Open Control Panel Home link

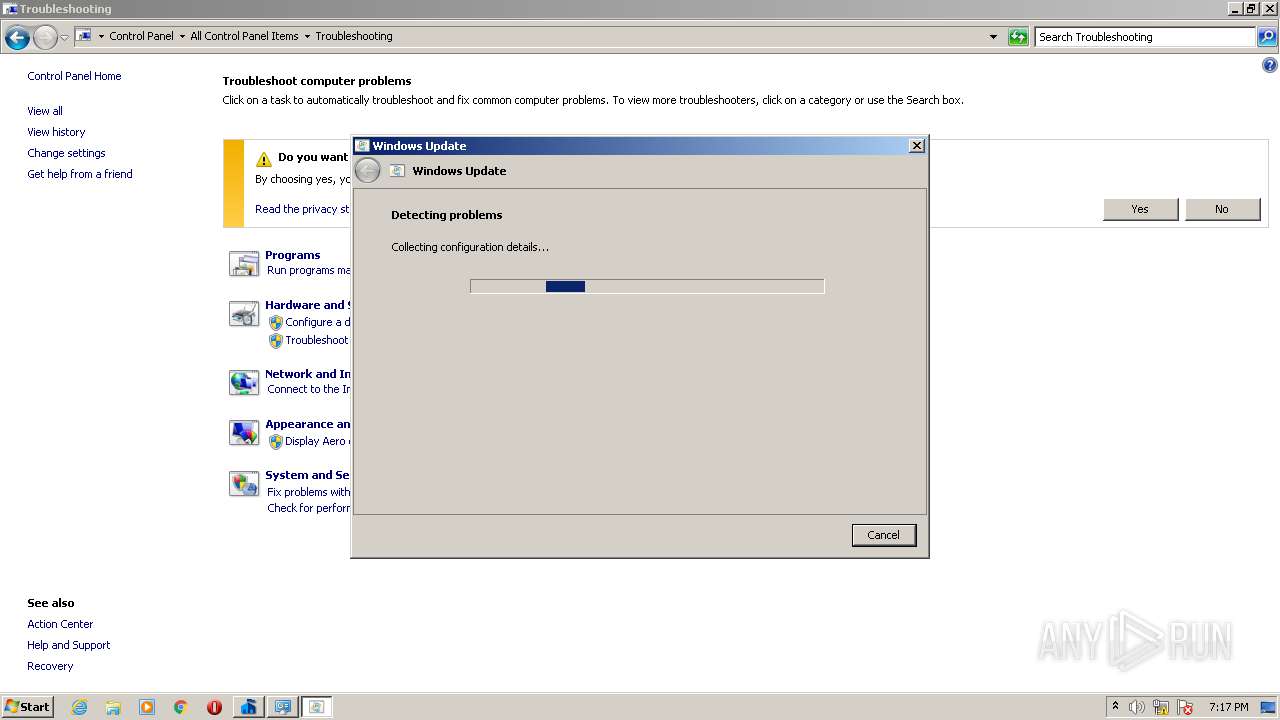pos(74,76)
